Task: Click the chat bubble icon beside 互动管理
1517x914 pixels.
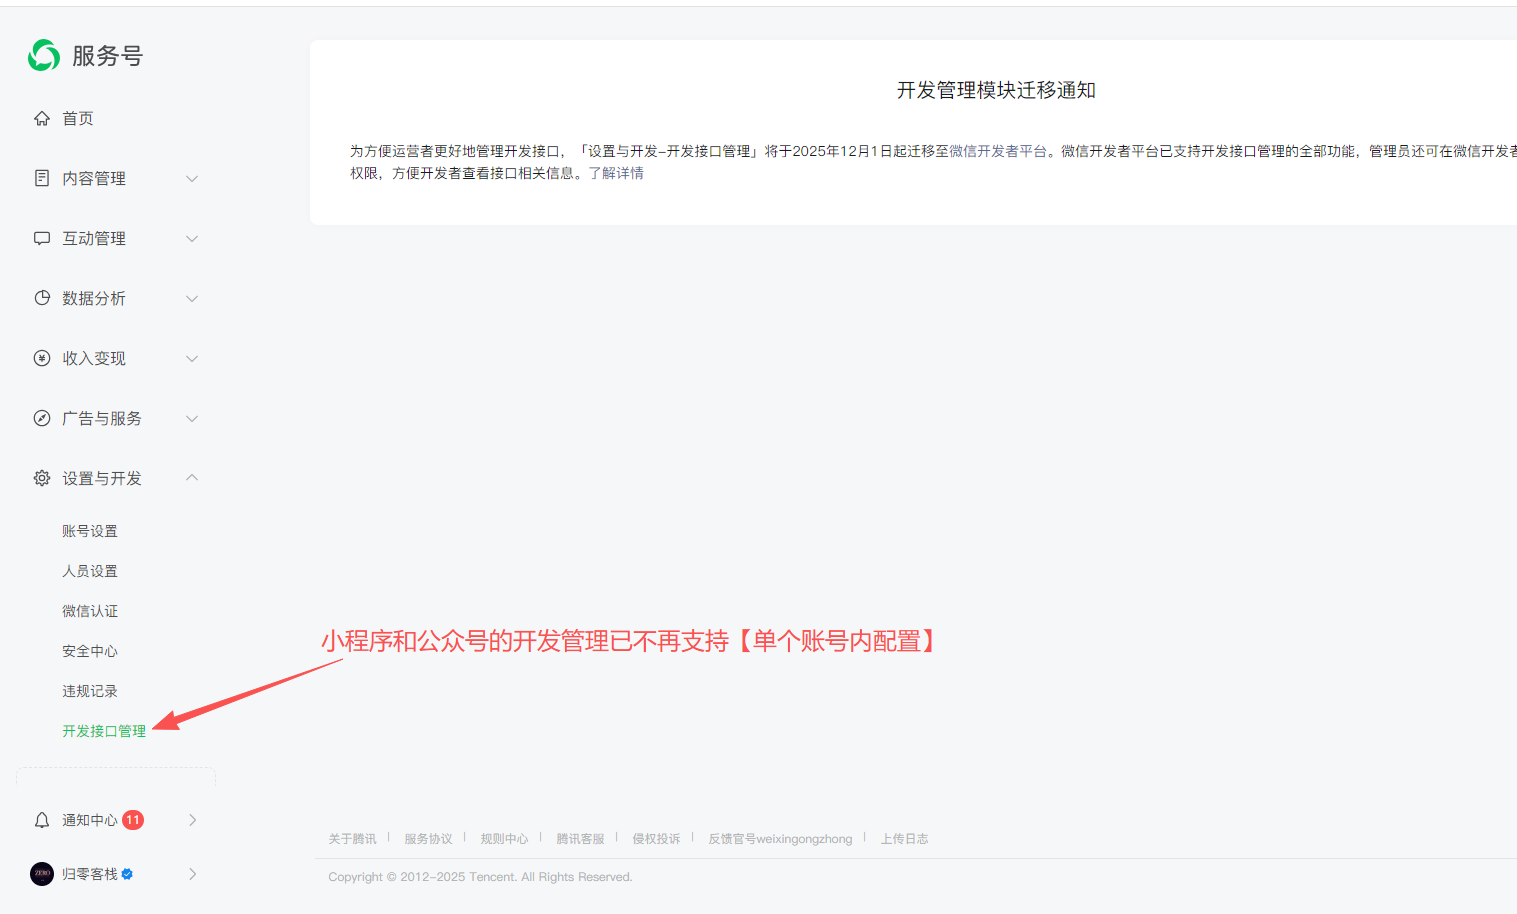Action: (42, 238)
